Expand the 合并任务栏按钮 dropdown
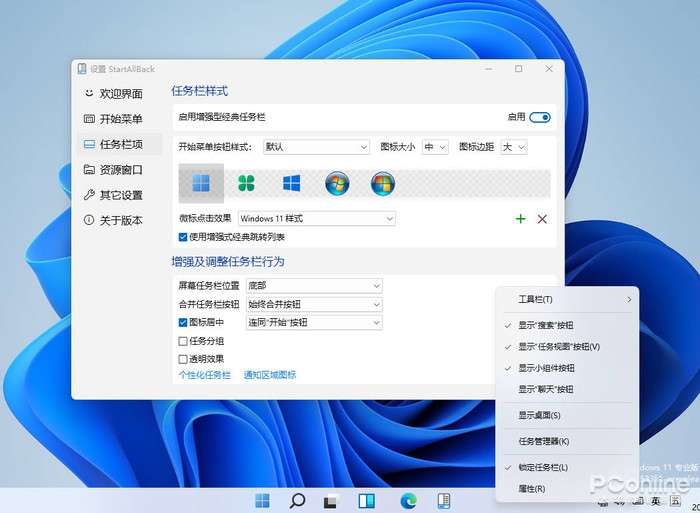This screenshot has width=700, height=513. click(314, 304)
